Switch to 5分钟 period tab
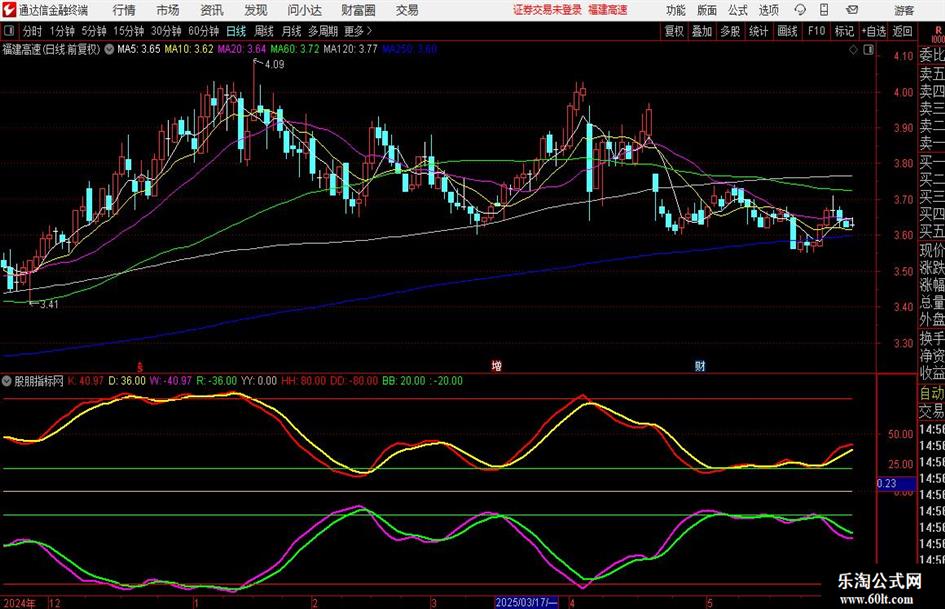The image size is (945, 609). [94, 31]
